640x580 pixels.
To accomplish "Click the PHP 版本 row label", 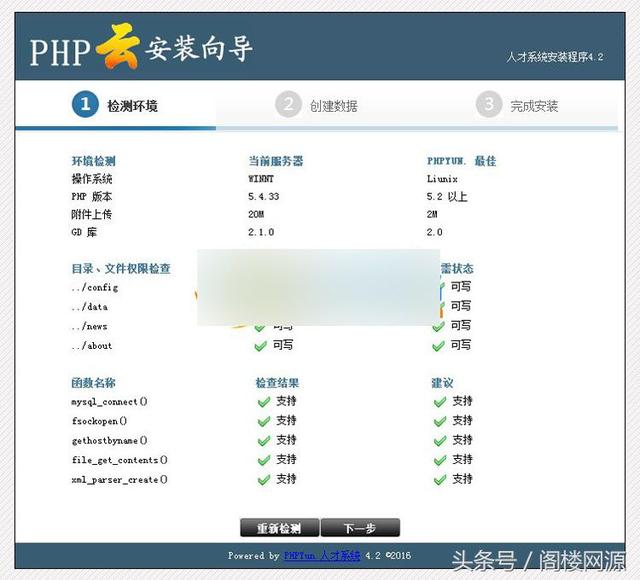I will [92, 196].
